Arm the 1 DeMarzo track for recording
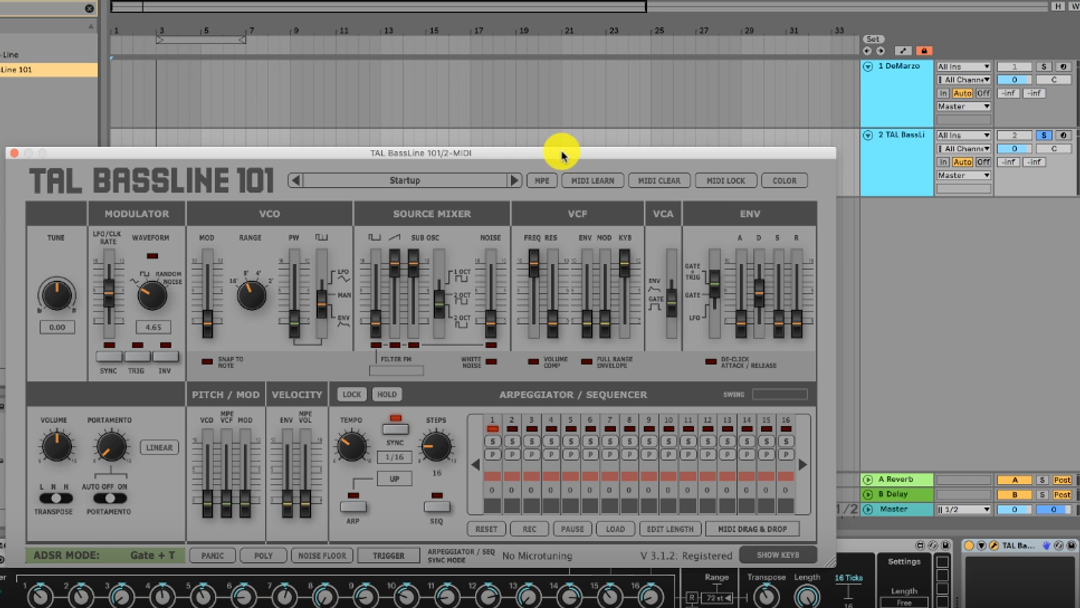The height and width of the screenshot is (608, 1080). coord(1062,67)
